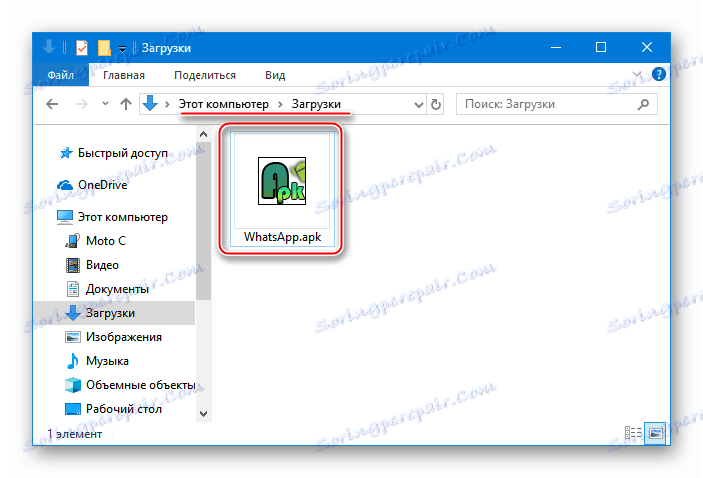The width and height of the screenshot is (703, 478).
Task: Click the Рабочий стол desktop icon
Action: coord(73,409)
